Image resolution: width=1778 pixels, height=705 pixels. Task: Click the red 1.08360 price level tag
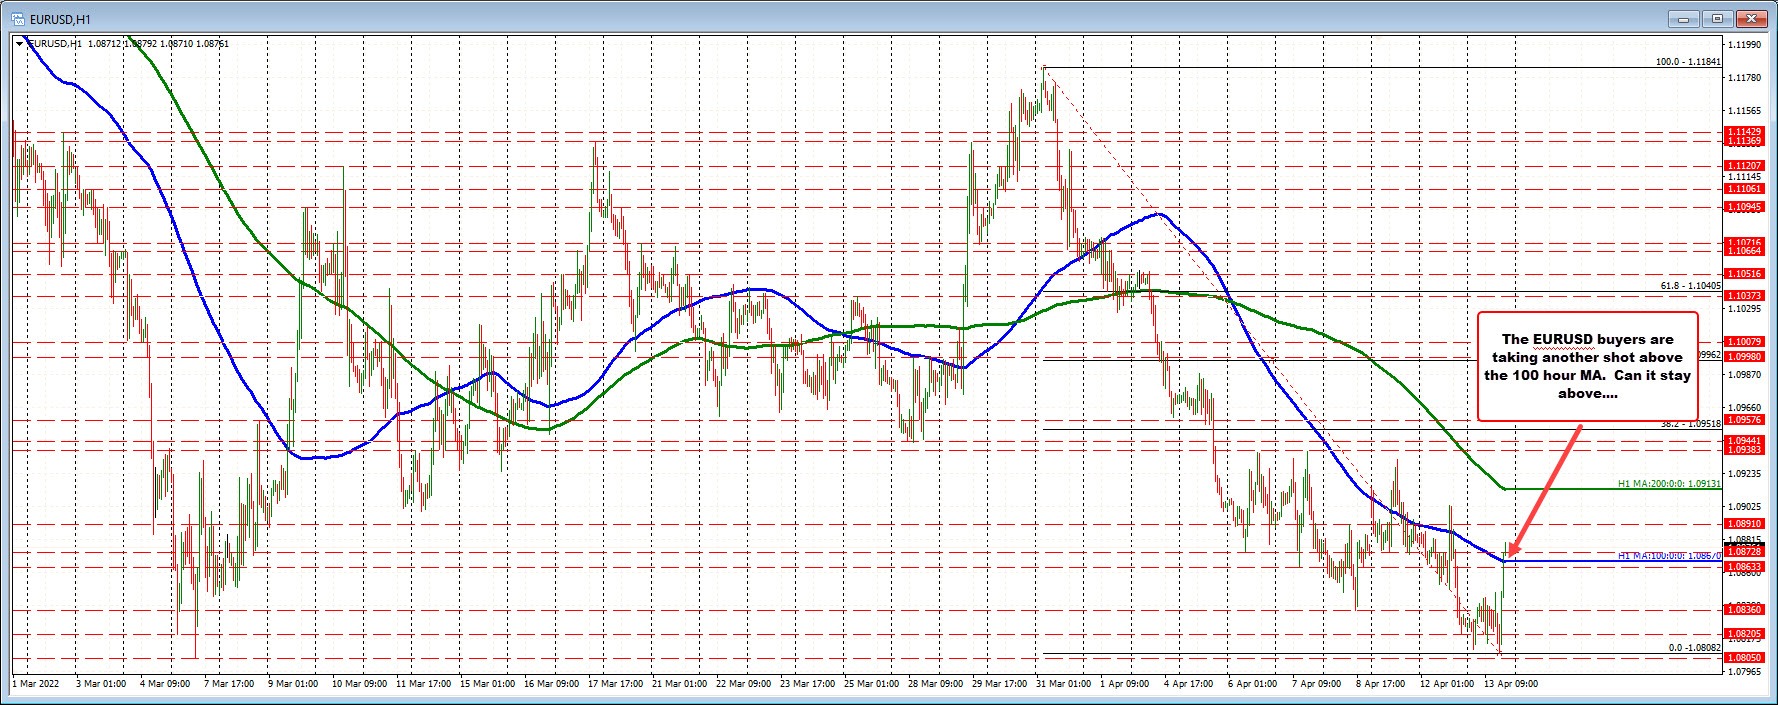(1746, 610)
